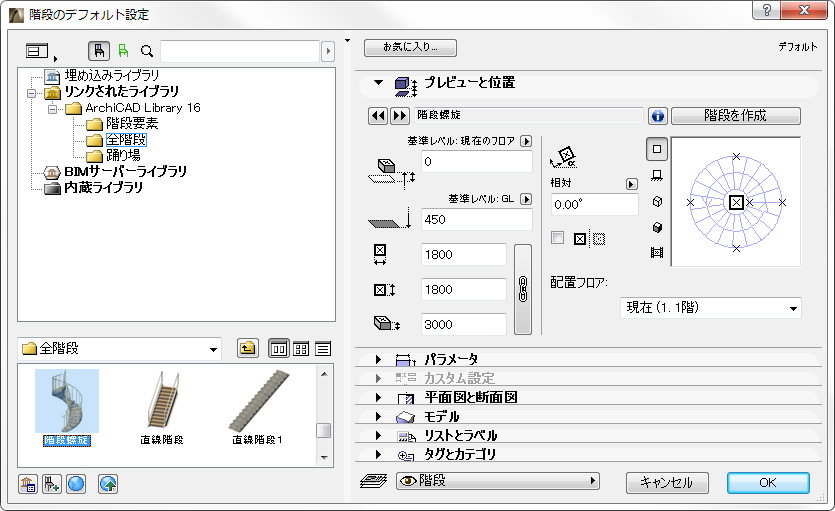Click the blue globe web objects icon
Image resolution: width=835 pixels, height=511 pixels.
point(76,484)
